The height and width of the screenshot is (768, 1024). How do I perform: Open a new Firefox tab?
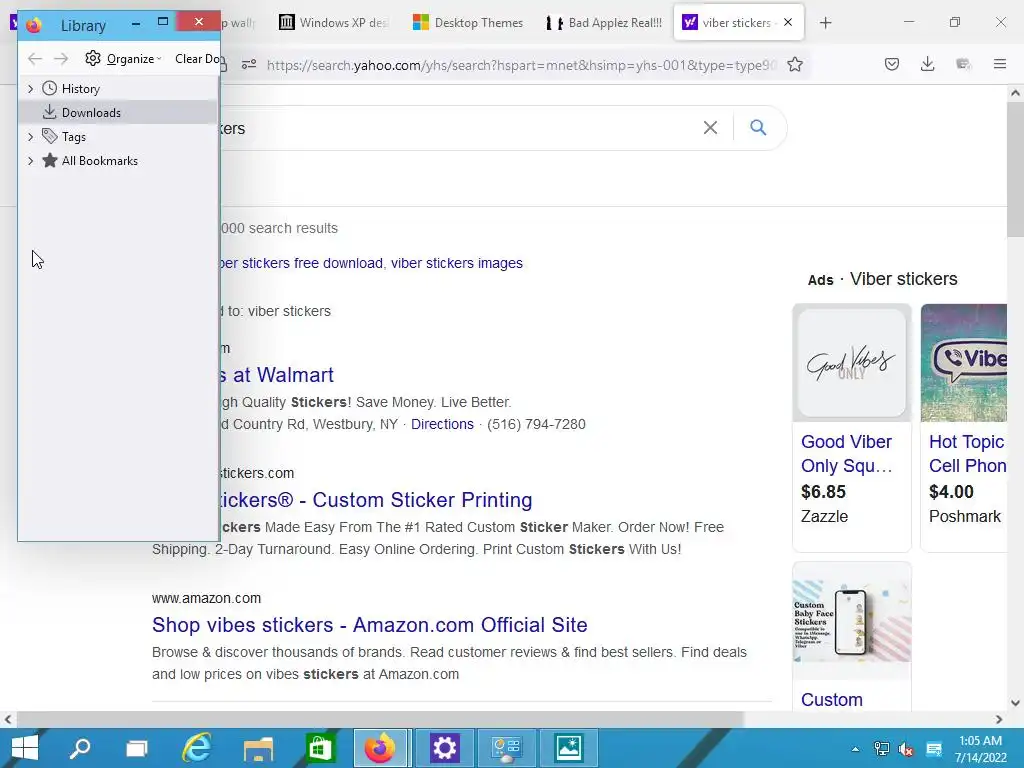point(825,23)
